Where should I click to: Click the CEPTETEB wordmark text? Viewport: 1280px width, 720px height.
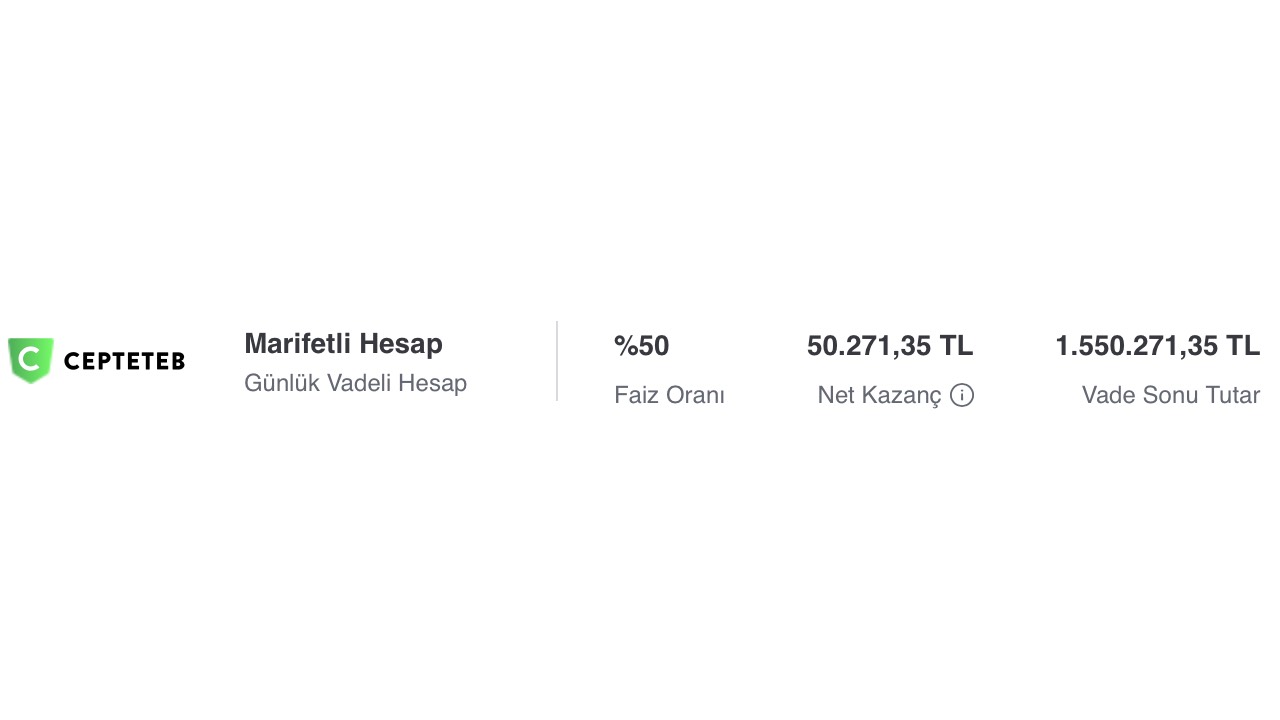[x=124, y=361]
